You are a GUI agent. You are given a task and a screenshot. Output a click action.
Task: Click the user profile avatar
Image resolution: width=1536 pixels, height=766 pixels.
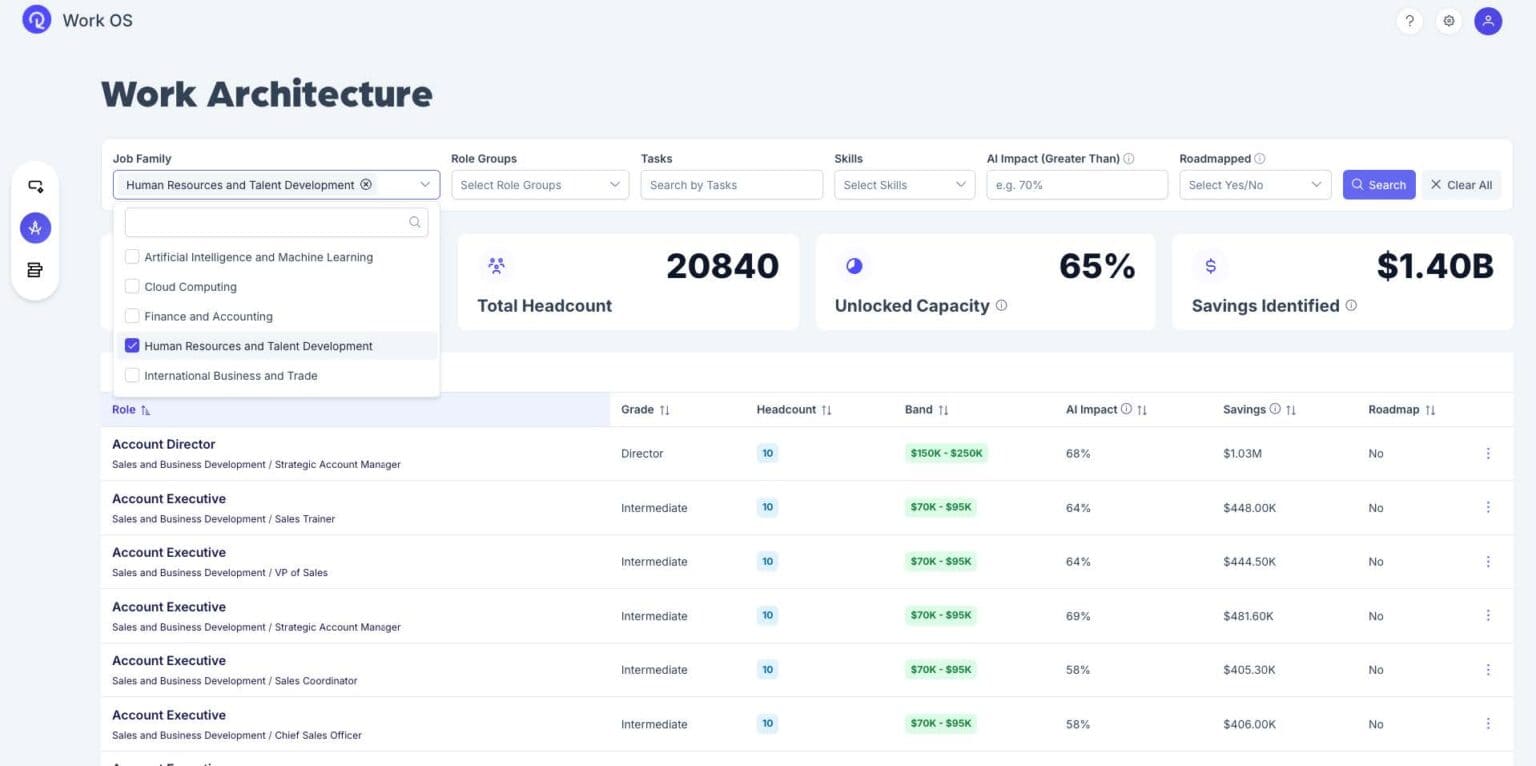tap(1487, 20)
